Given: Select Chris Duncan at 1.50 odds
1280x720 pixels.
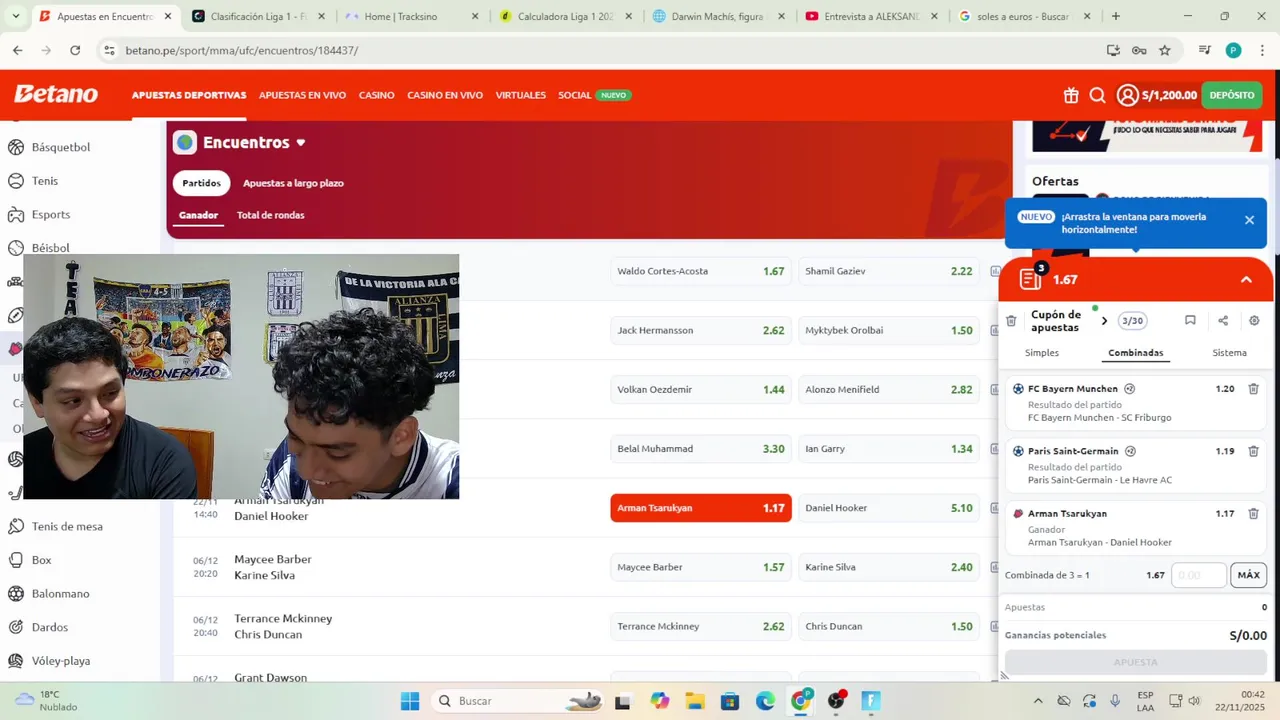Looking at the screenshot, I should tap(889, 626).
